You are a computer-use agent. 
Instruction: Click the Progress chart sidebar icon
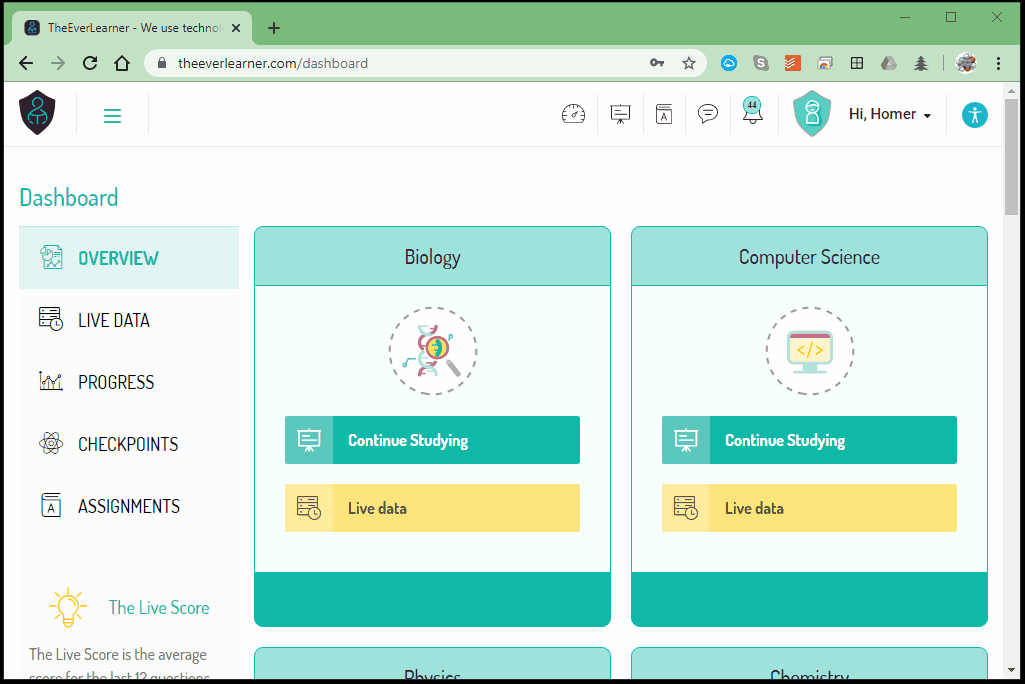pyautogui.click(x=51, y=381)
